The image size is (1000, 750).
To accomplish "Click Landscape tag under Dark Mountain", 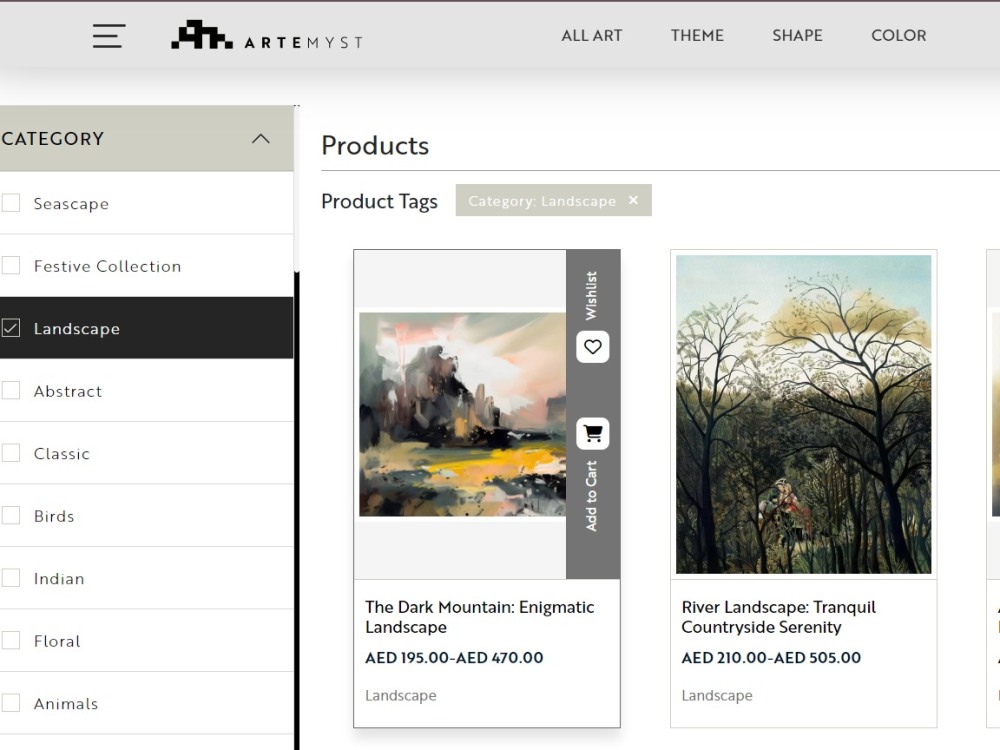I will tap(401, 695).
